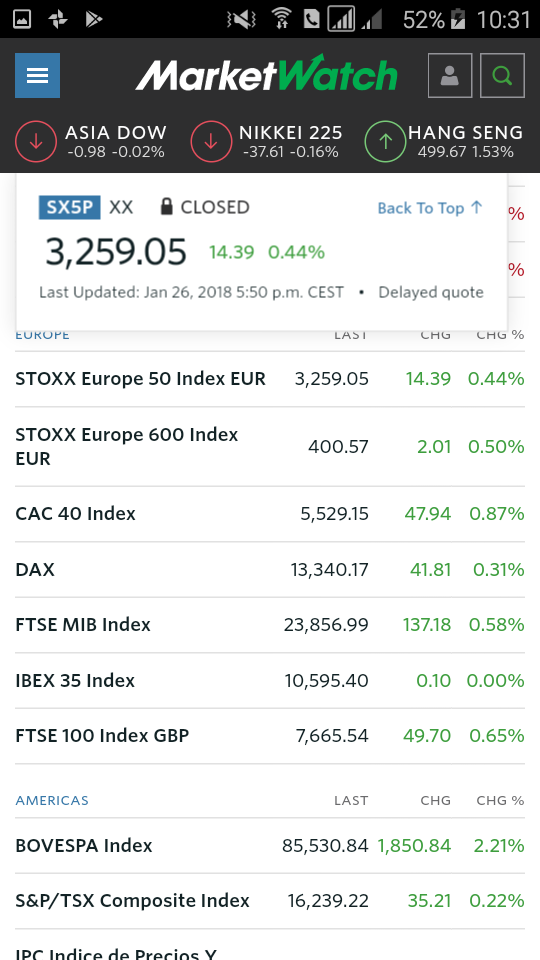Tap the Google Play notification icon
The width and height of the screenshot is (540, 960).
(93, 20)
